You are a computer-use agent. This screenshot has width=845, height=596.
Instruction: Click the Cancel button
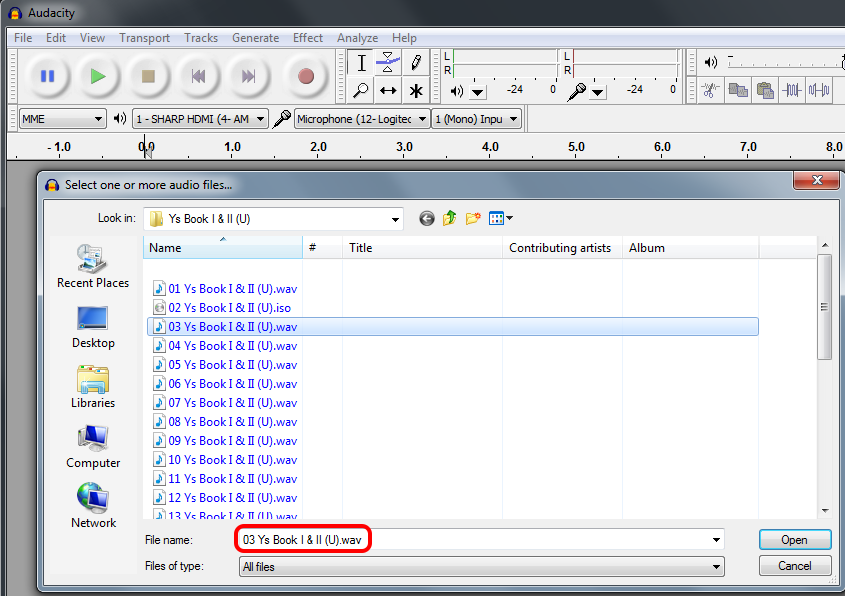pos(795,566)
